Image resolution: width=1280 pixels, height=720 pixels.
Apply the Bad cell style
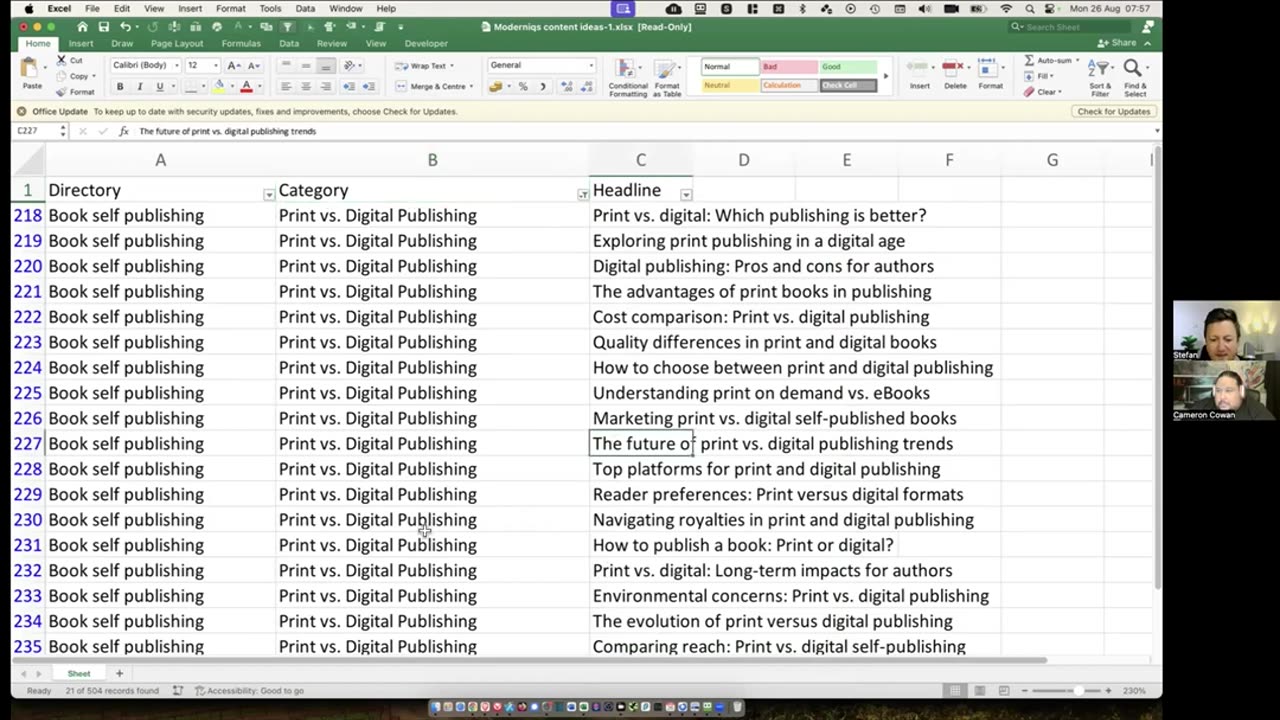click(x=789, y=67)
